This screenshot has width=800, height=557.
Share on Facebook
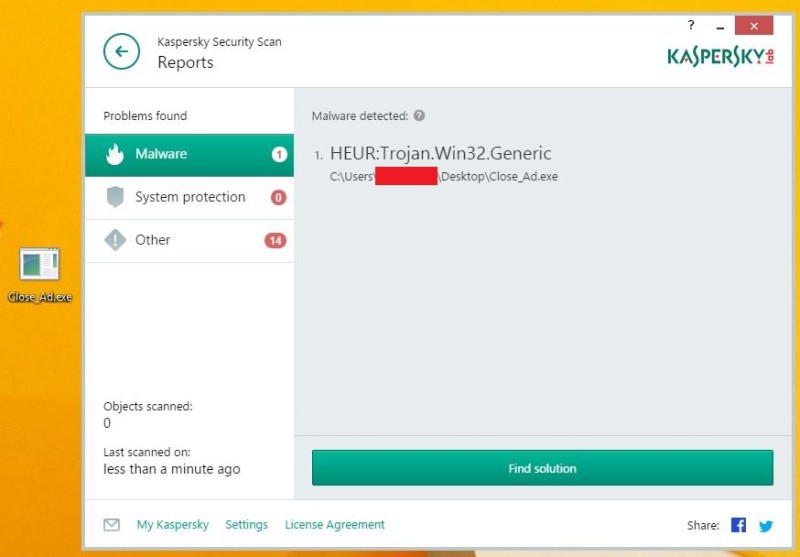click(738, 525)
